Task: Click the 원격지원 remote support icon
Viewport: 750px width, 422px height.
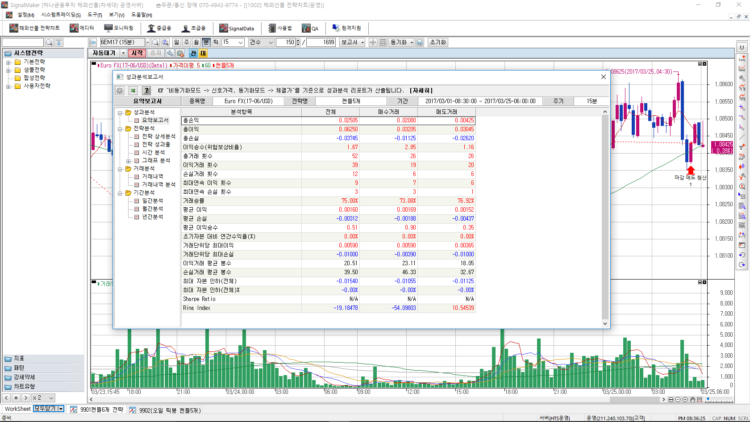Action: coord(349,28)
